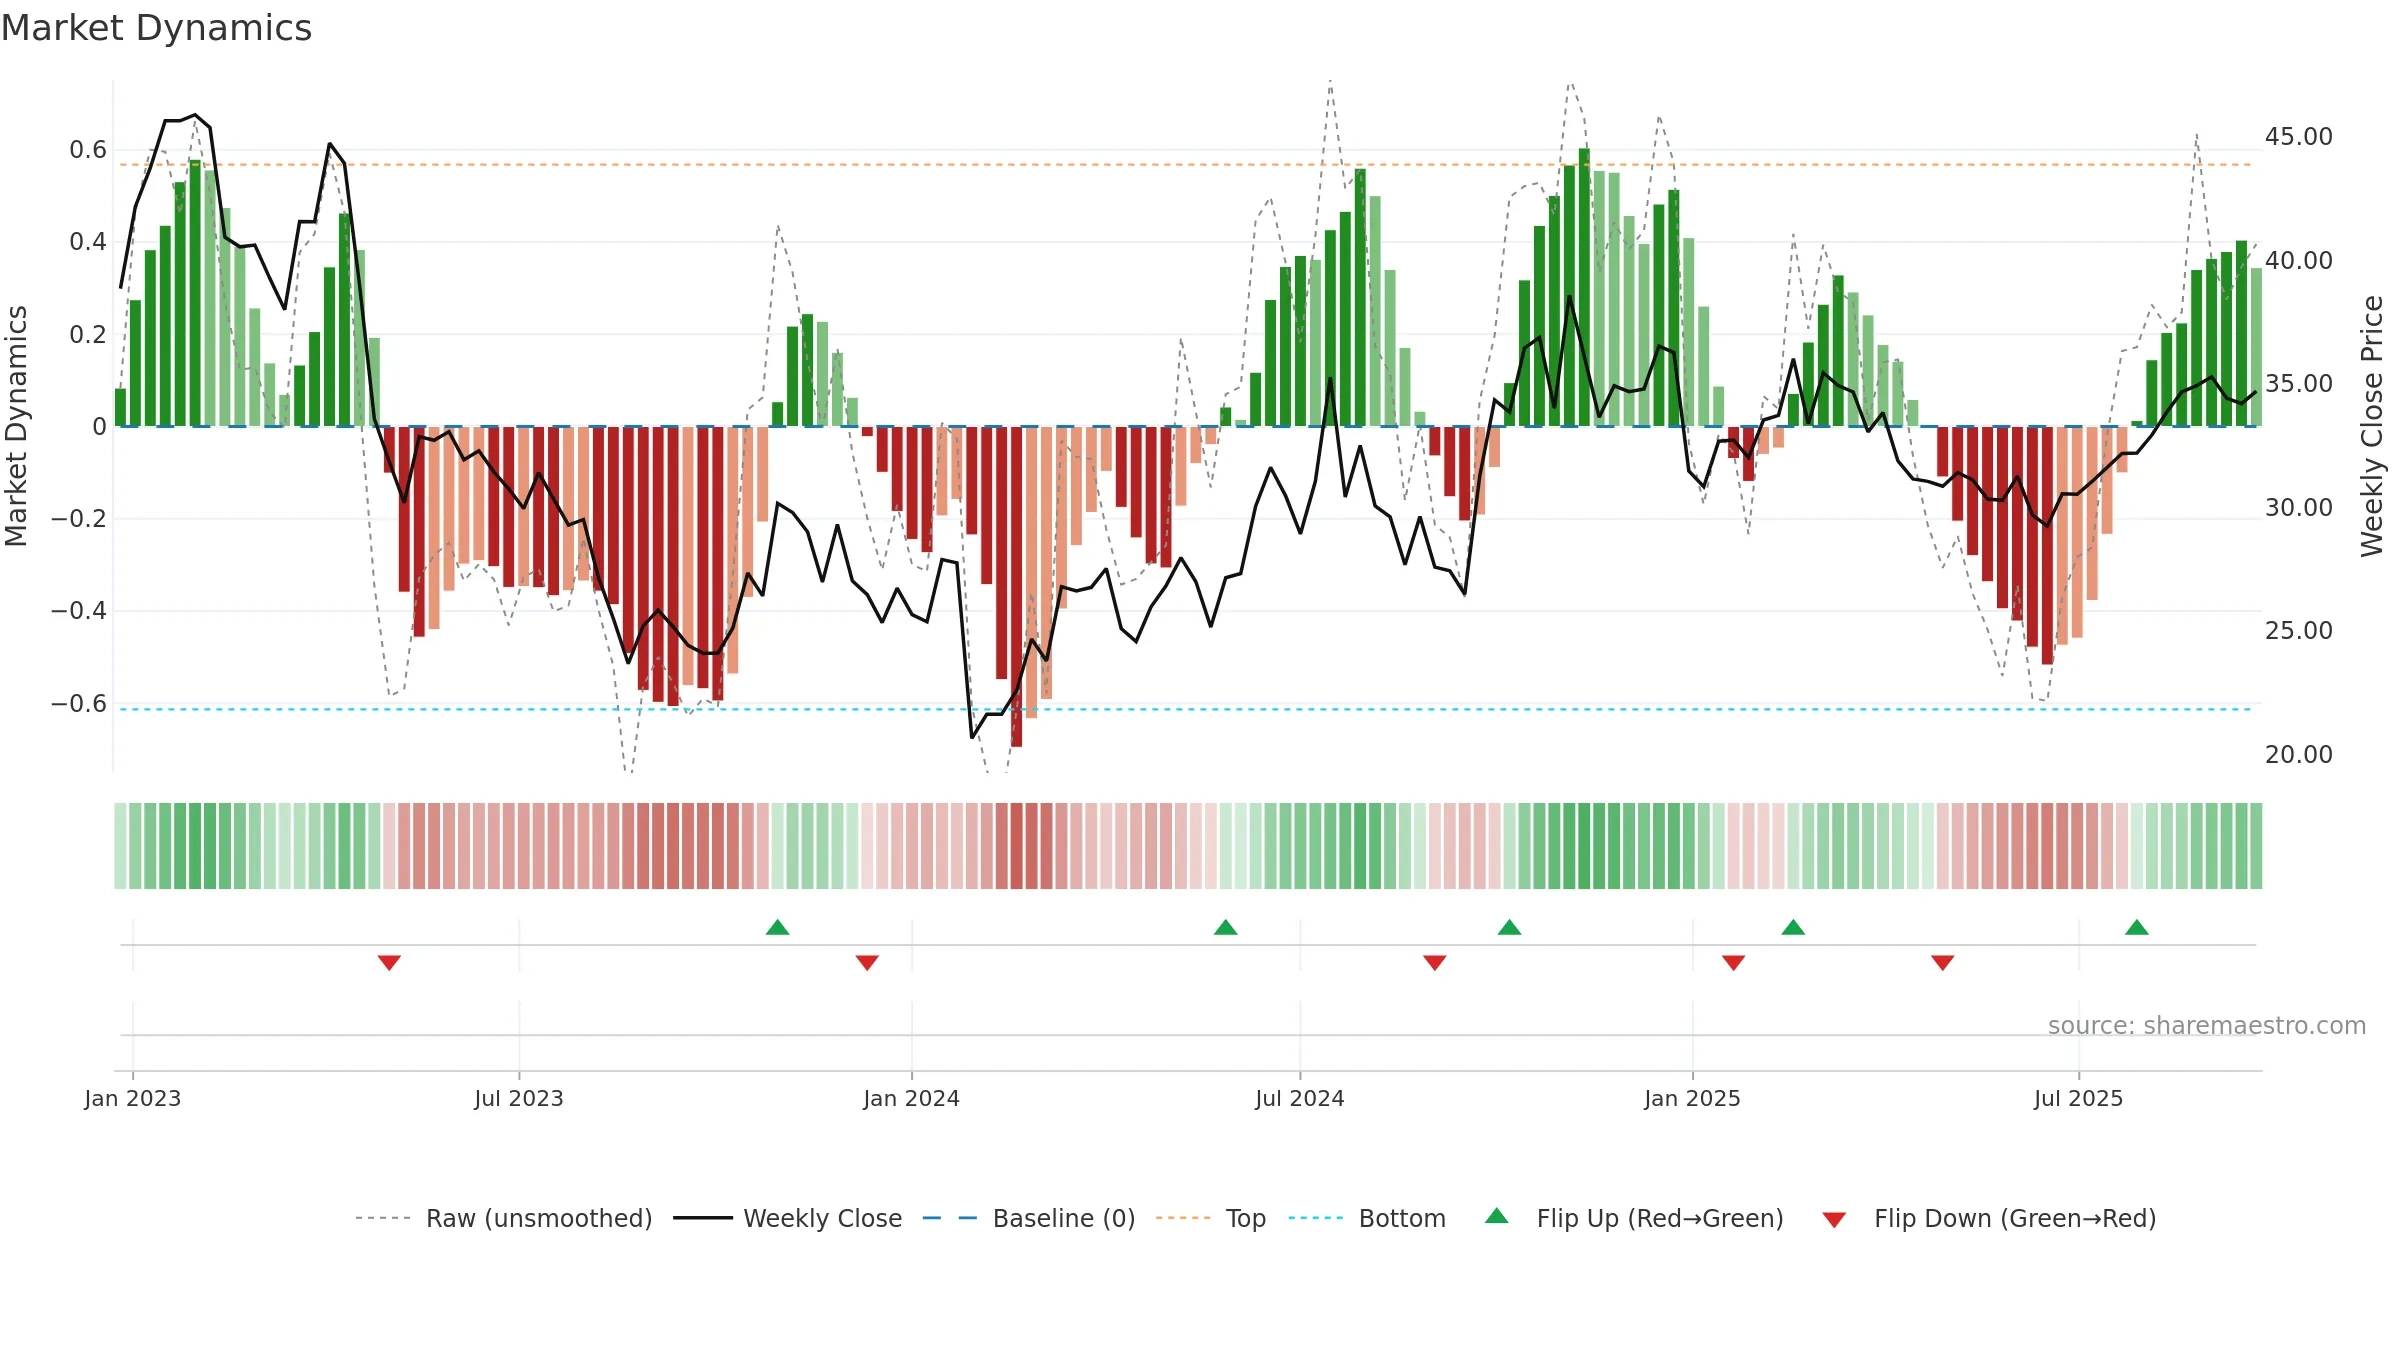Click the Raw (unsmoothed) legend entry

point(504,1218)
